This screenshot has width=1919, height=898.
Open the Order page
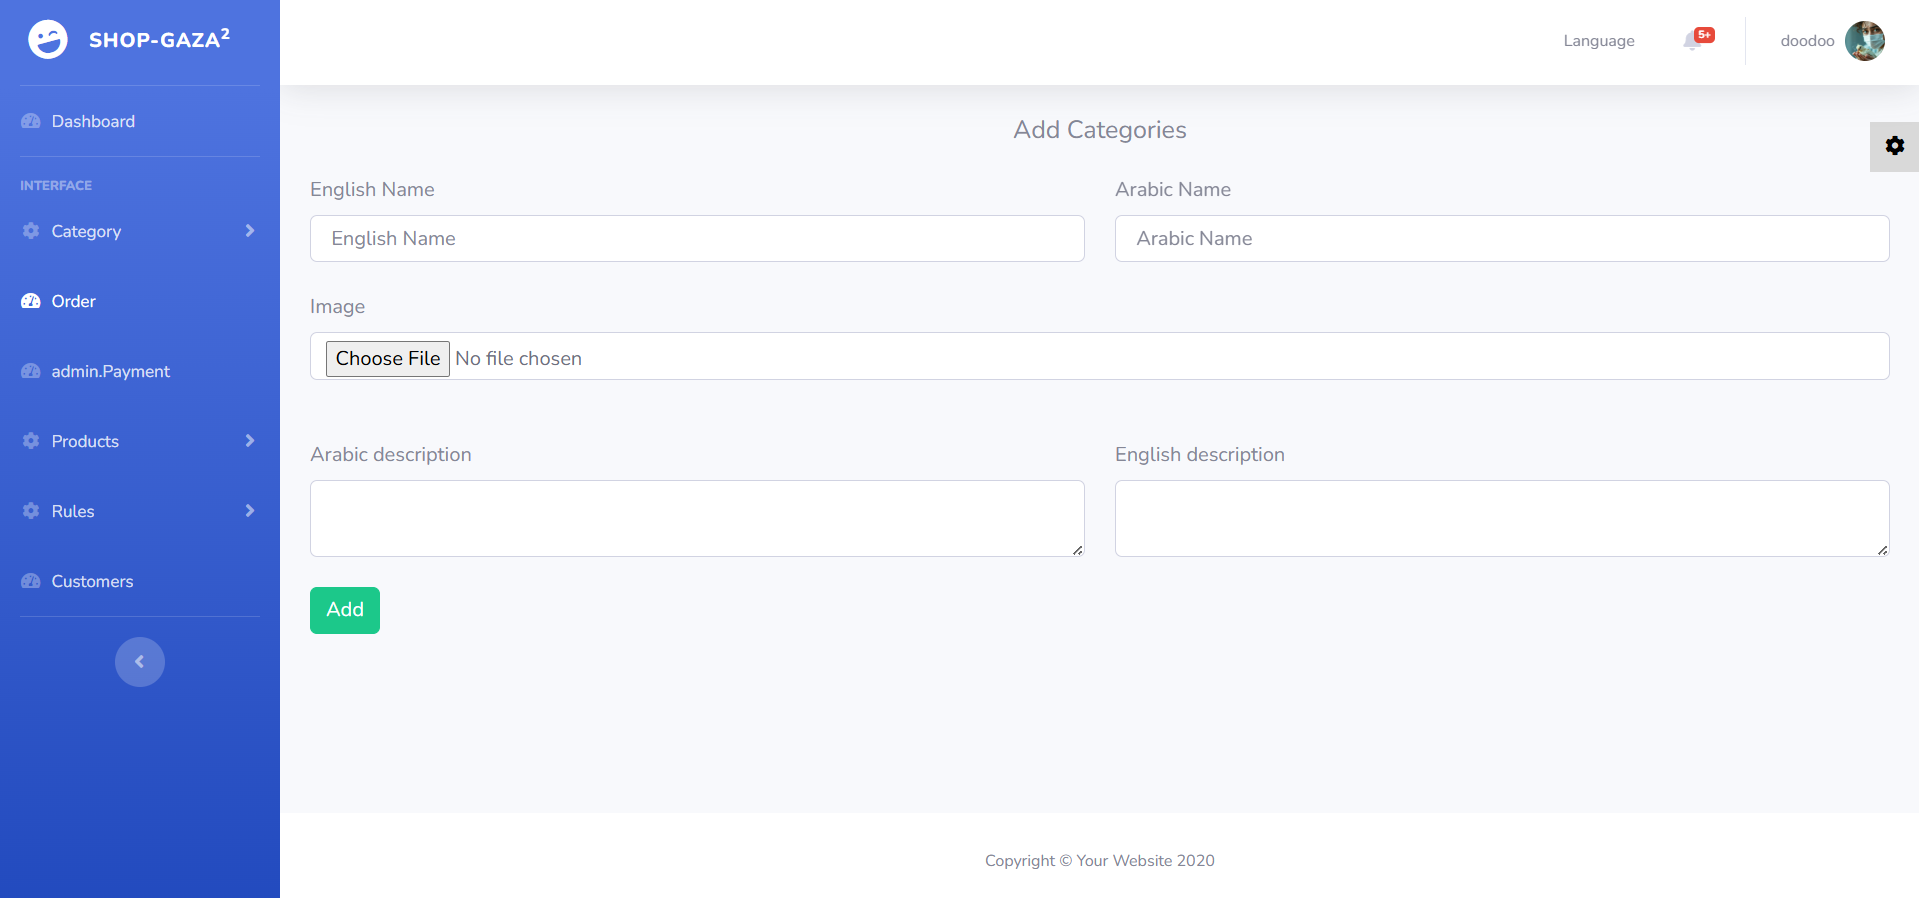click(x=140, y=301)
